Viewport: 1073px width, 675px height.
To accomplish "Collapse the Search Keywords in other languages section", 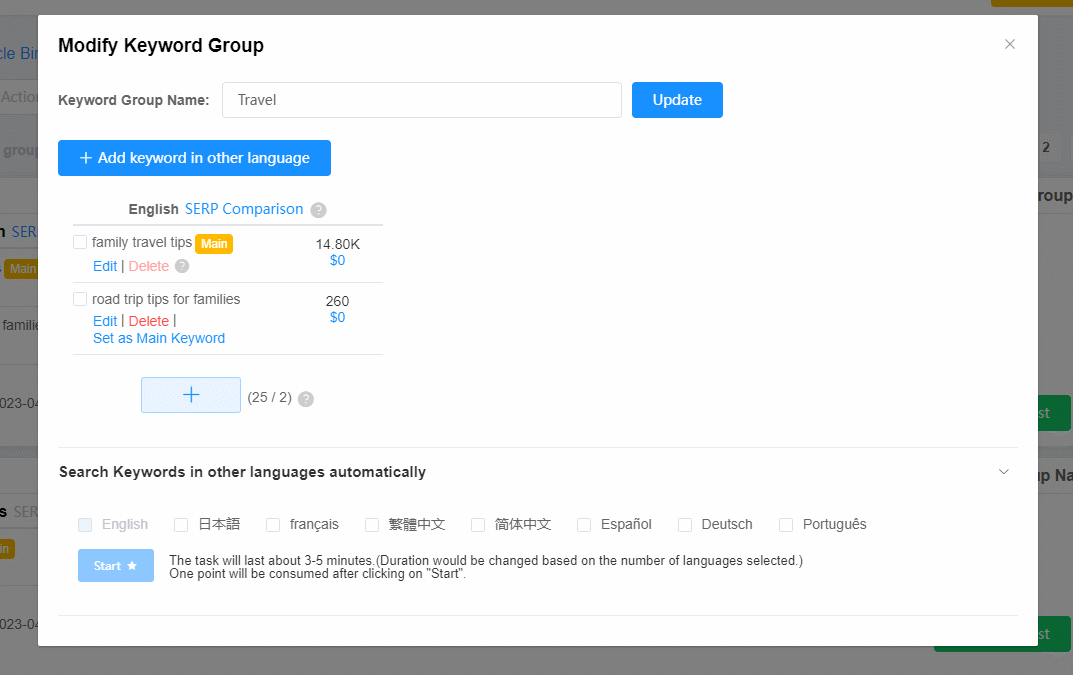I will 1004,472.
